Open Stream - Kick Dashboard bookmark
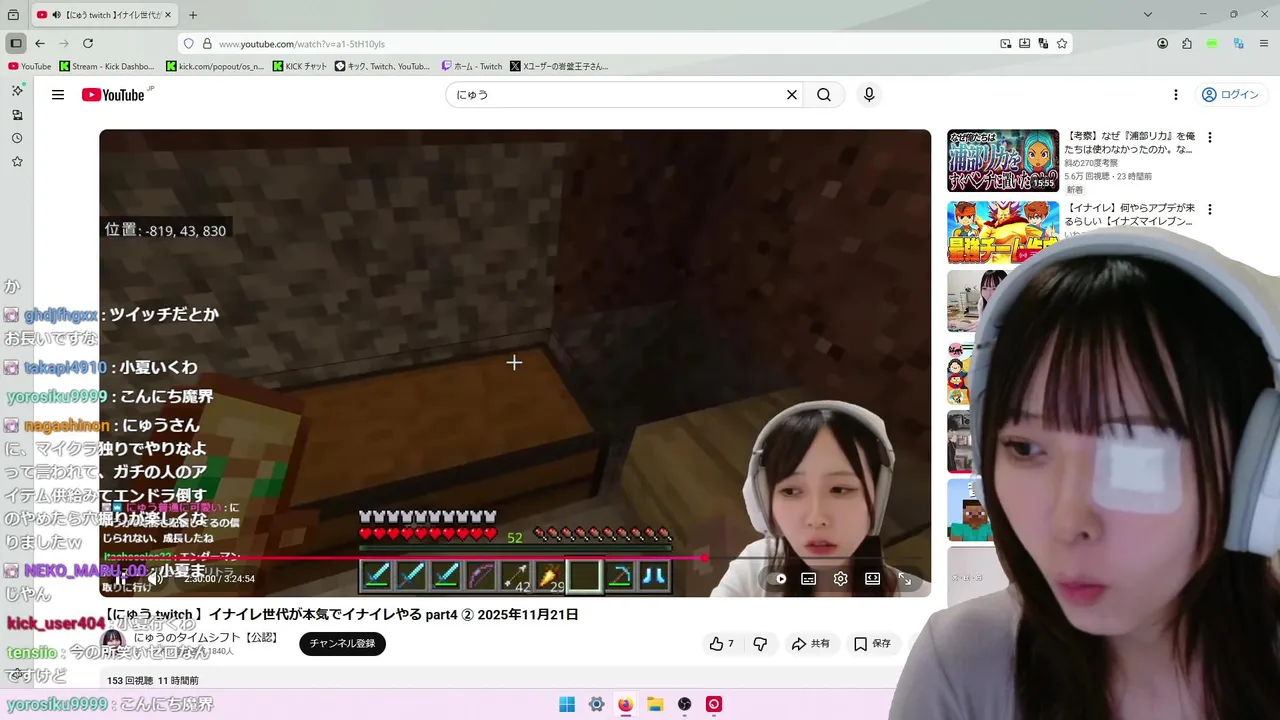1280x720 pixels. click(107, 67)
